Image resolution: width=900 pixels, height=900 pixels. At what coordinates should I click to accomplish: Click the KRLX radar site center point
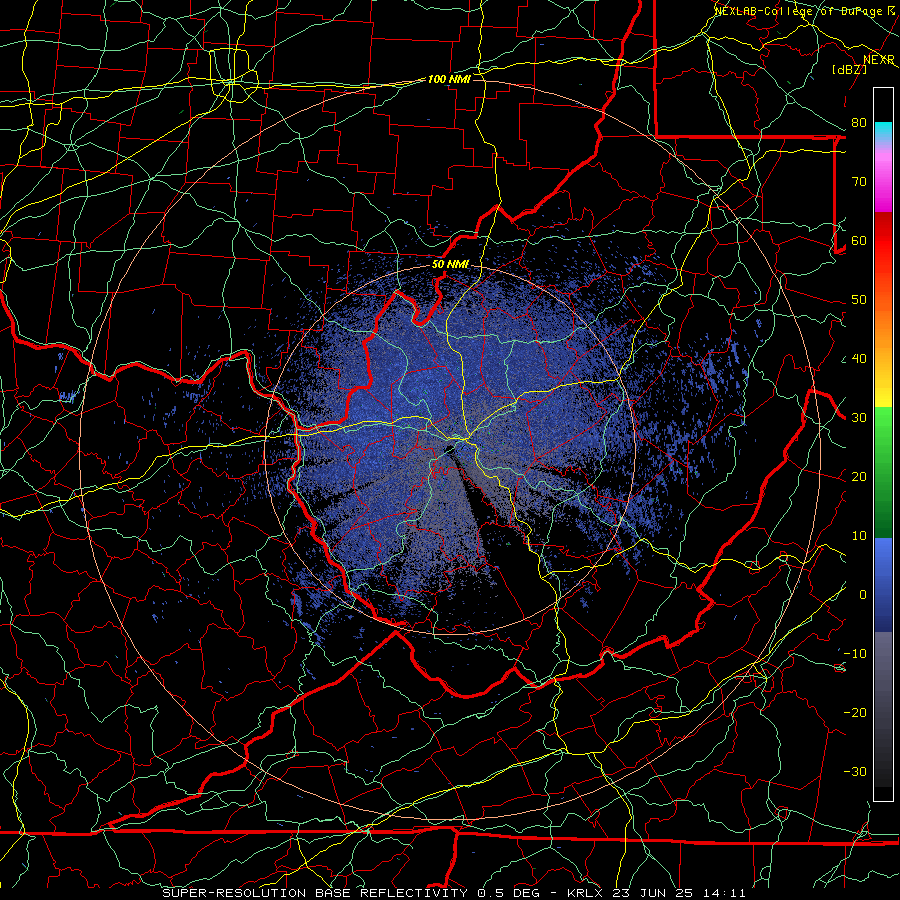click(451, 448)
